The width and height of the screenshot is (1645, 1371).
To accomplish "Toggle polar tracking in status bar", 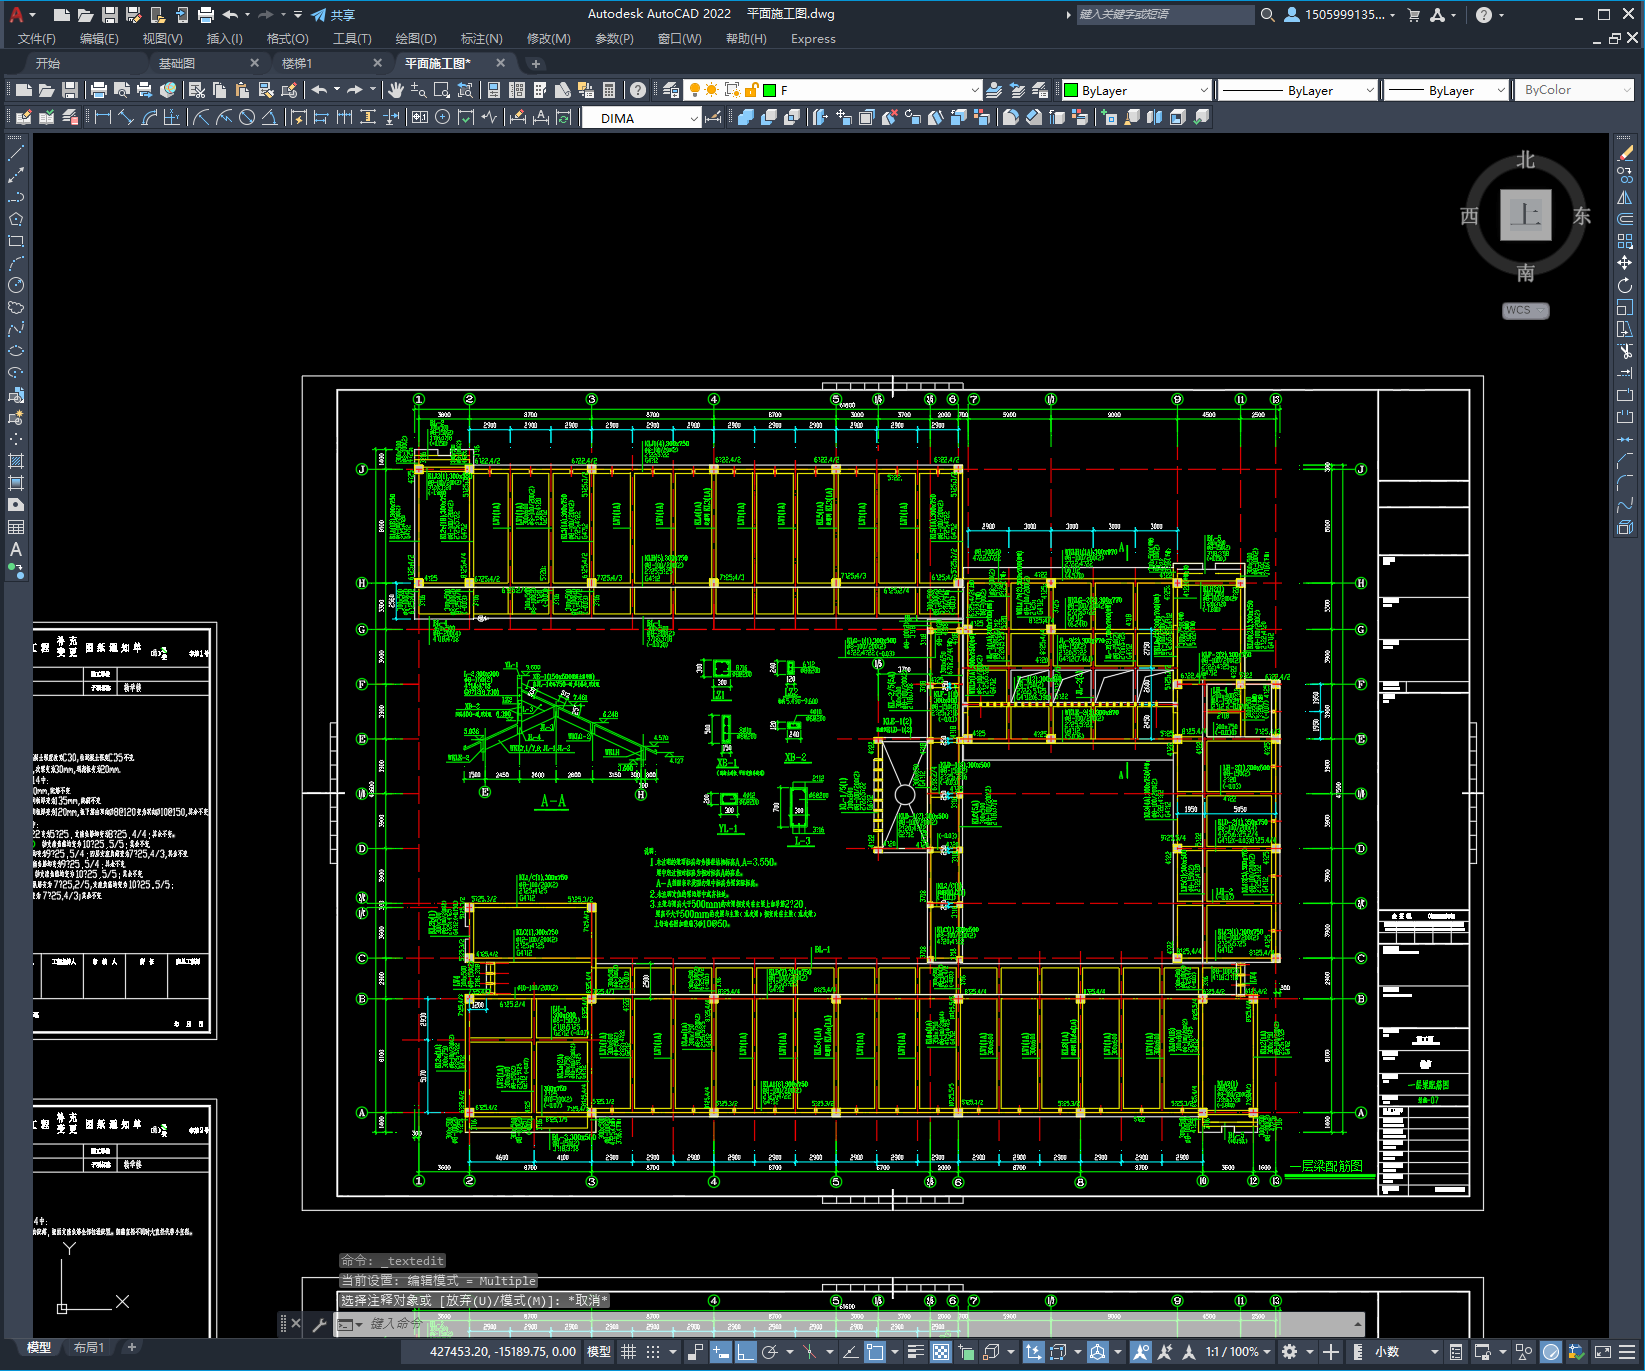I will (770, 1352).
